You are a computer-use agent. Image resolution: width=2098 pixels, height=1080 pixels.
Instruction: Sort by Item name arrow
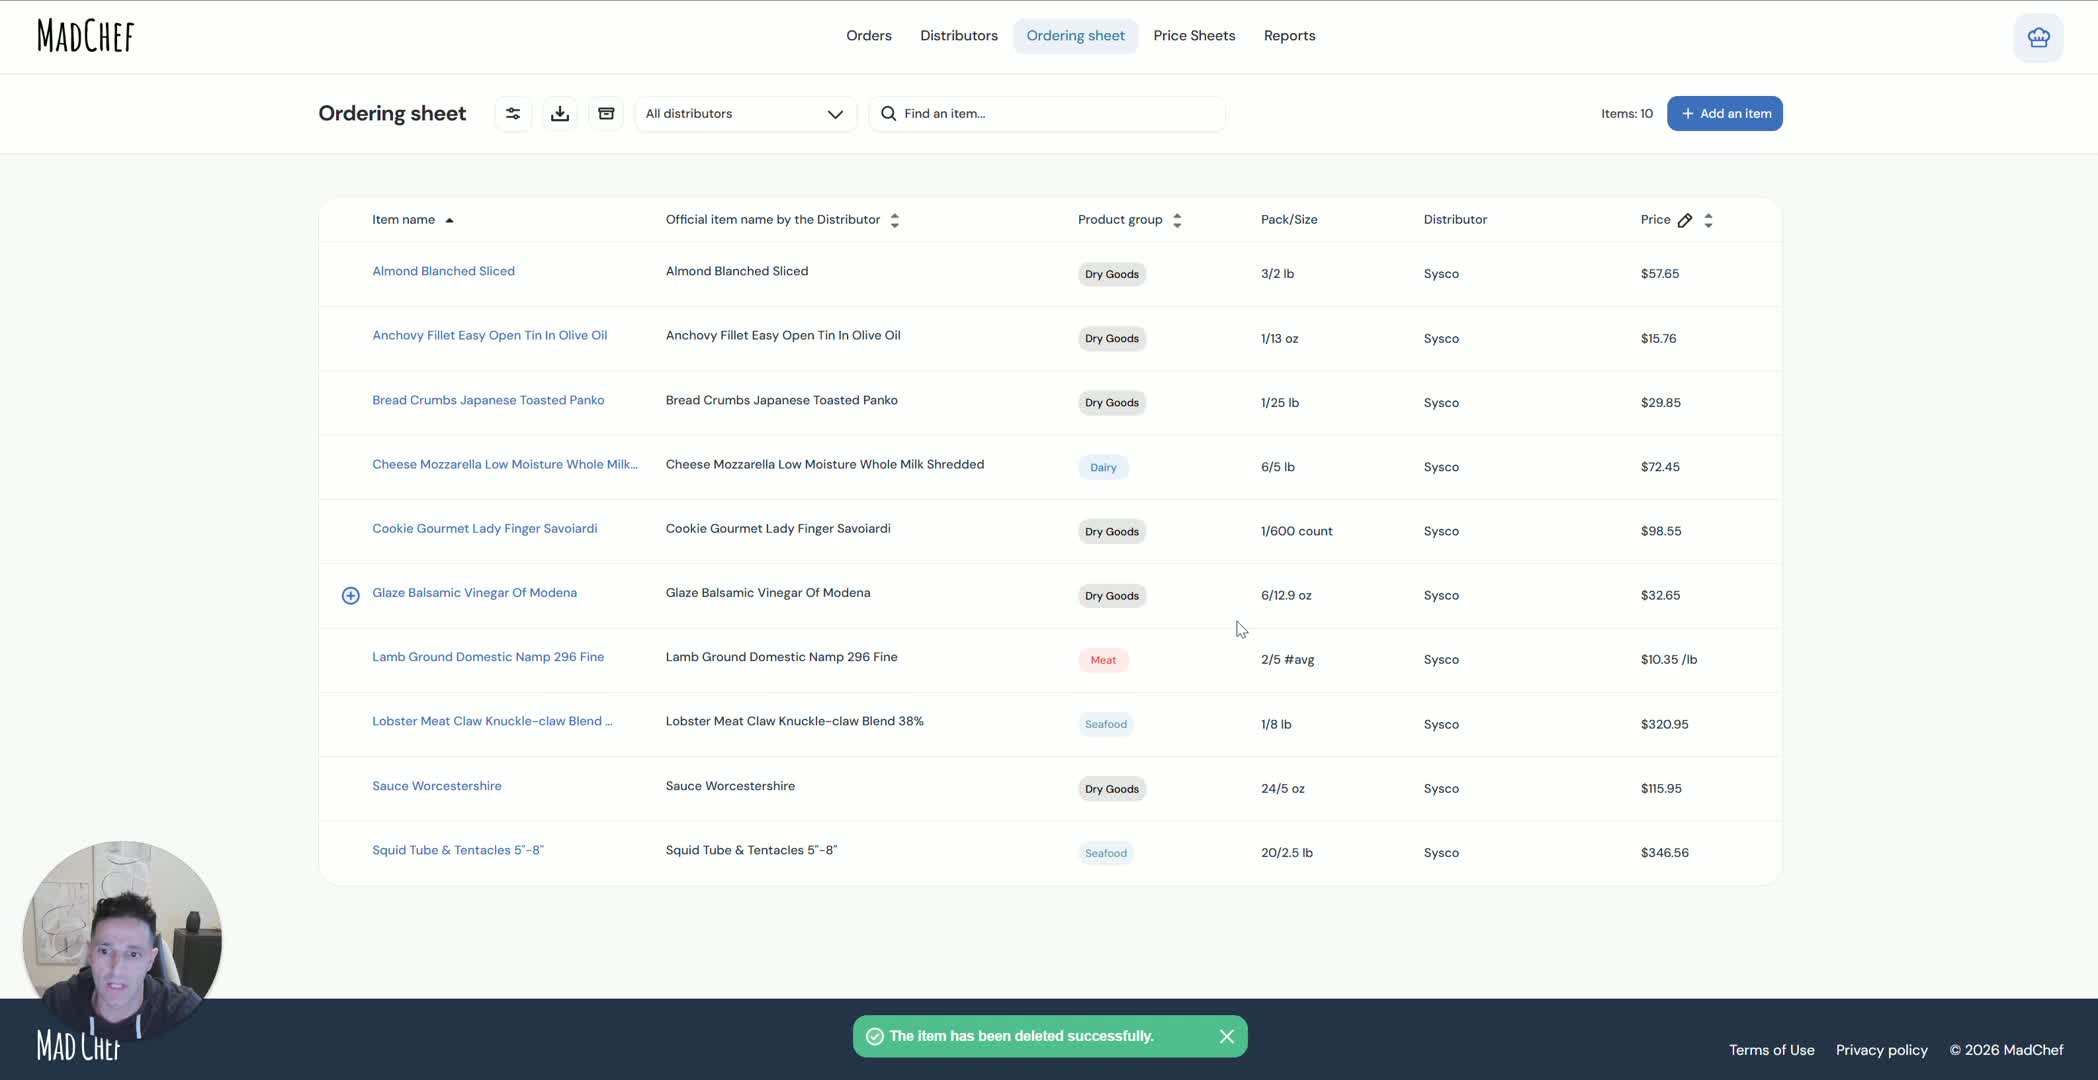pyautogui.click(x=450, y=220)
